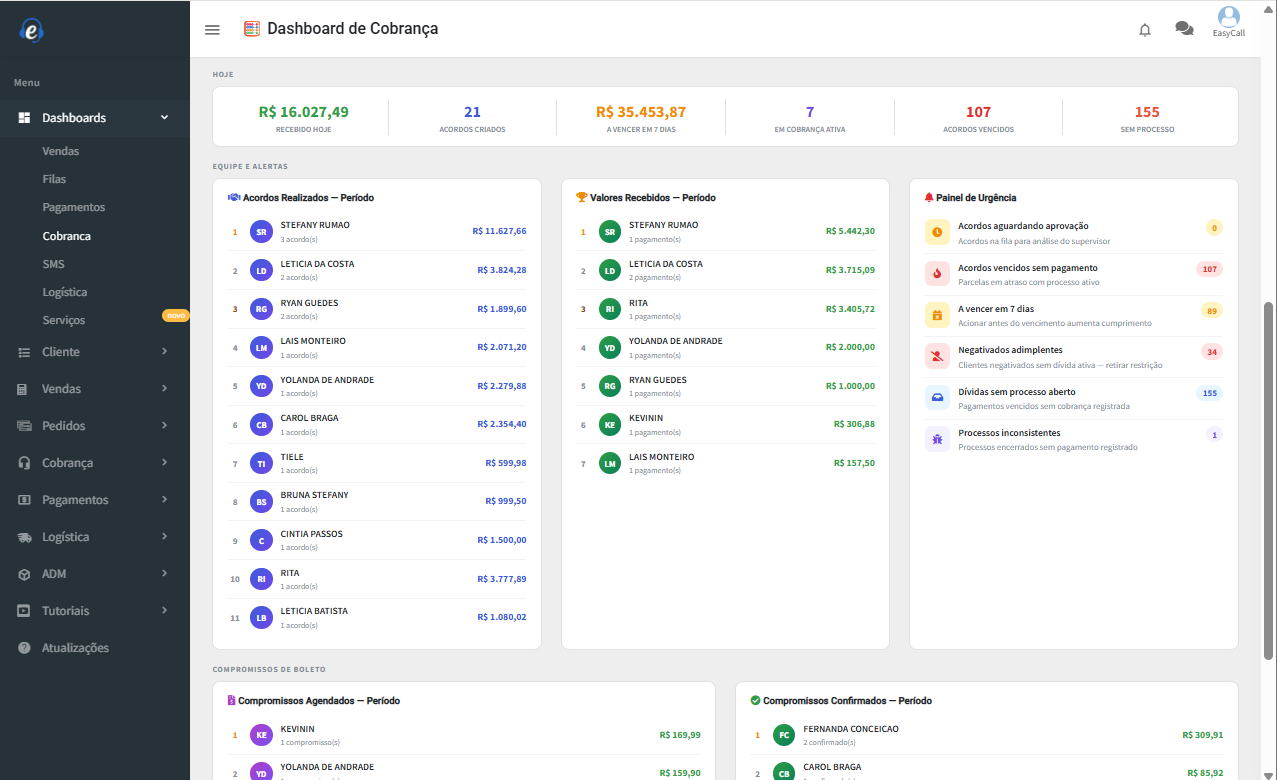This screenshot has height=780, width=1277.
Task: Click the R$ 35.453,87 A Vencer card
Action: coord(641,117)
